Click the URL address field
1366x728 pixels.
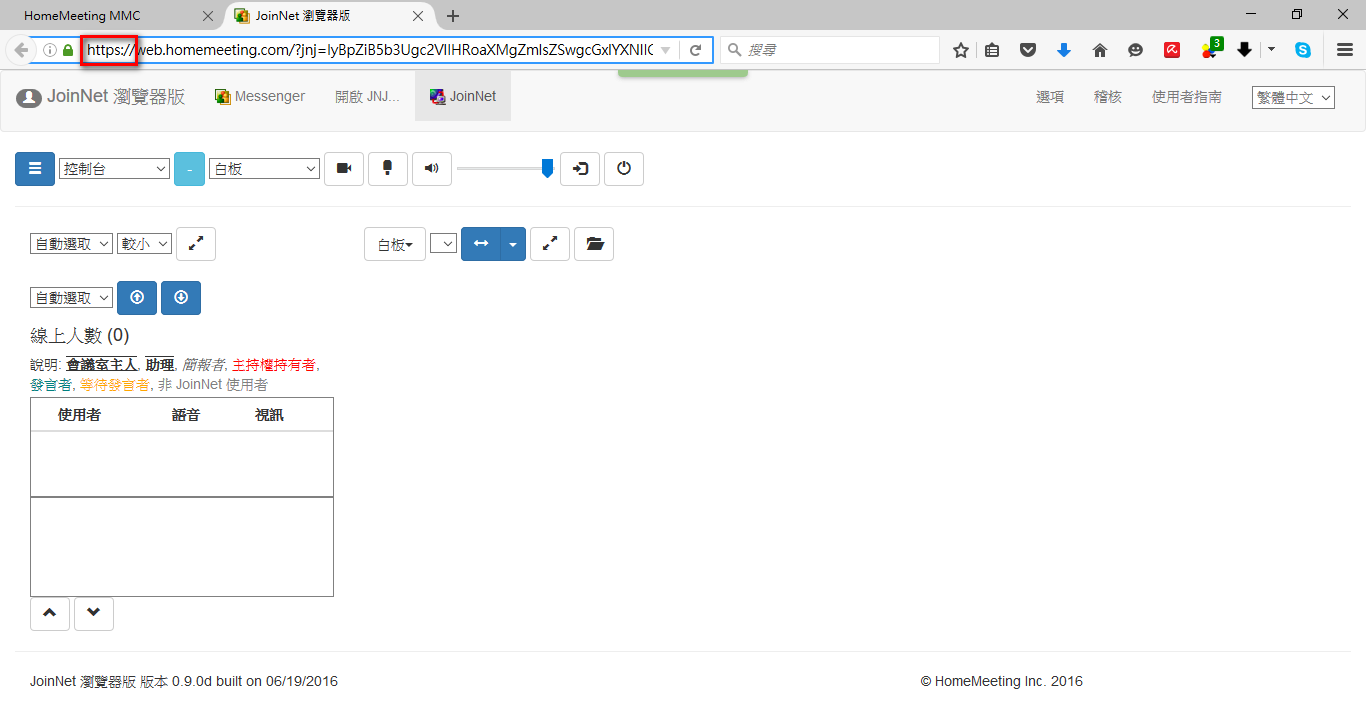[370, 50]
